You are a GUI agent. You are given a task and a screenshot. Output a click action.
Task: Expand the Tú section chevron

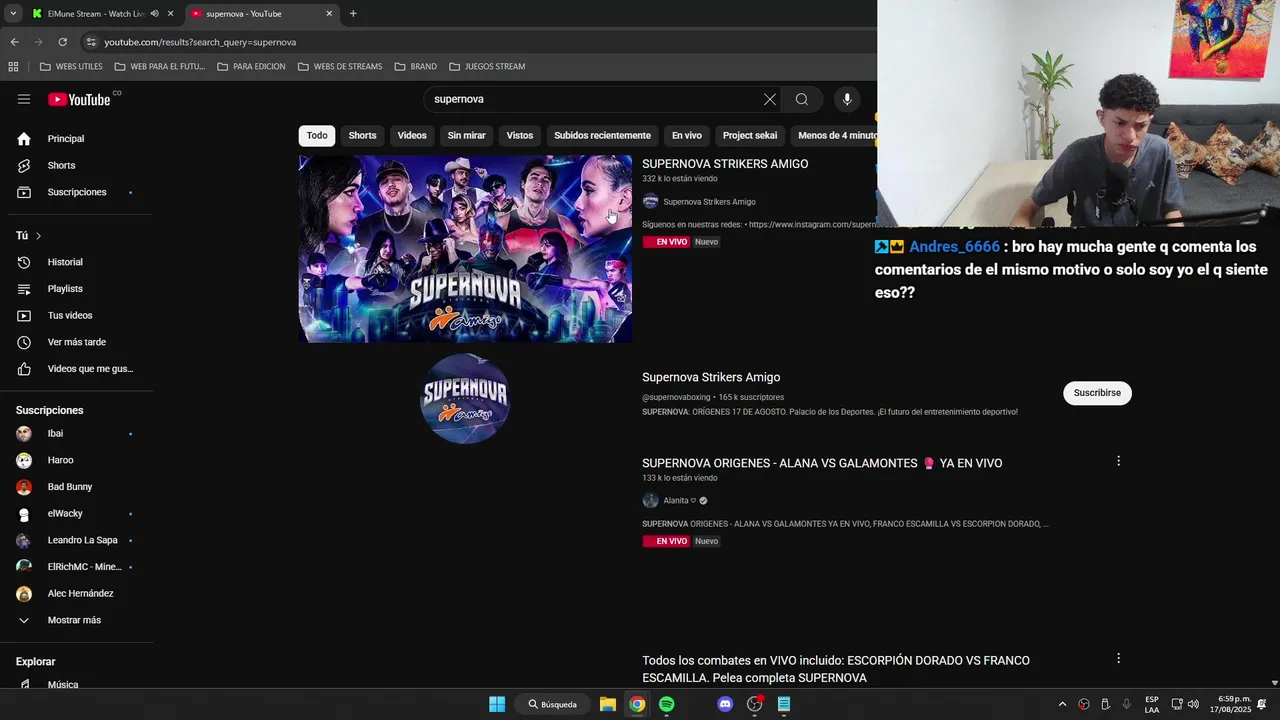[38, 236]
